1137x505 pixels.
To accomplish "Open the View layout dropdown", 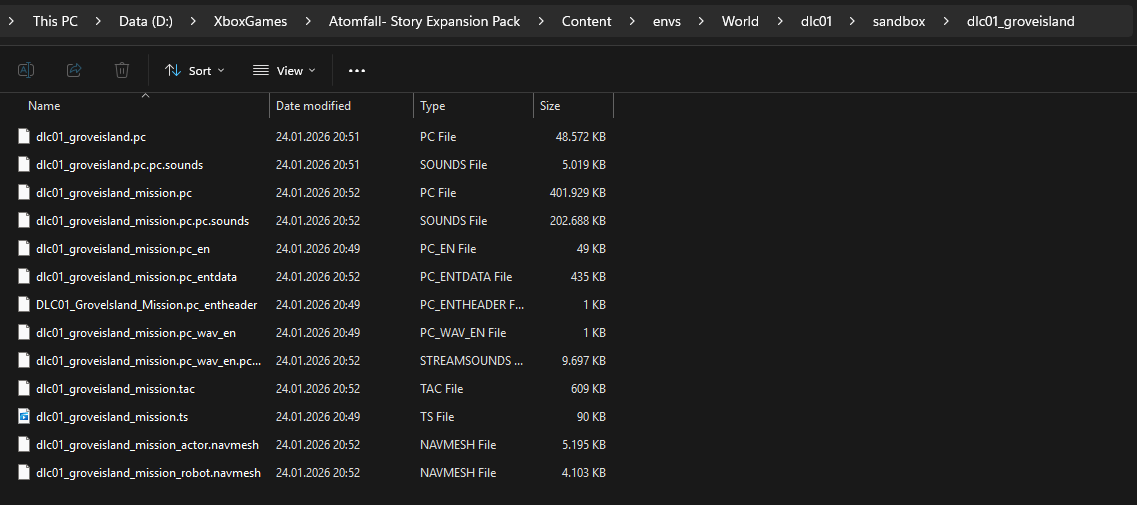I will tap(284, 70).
